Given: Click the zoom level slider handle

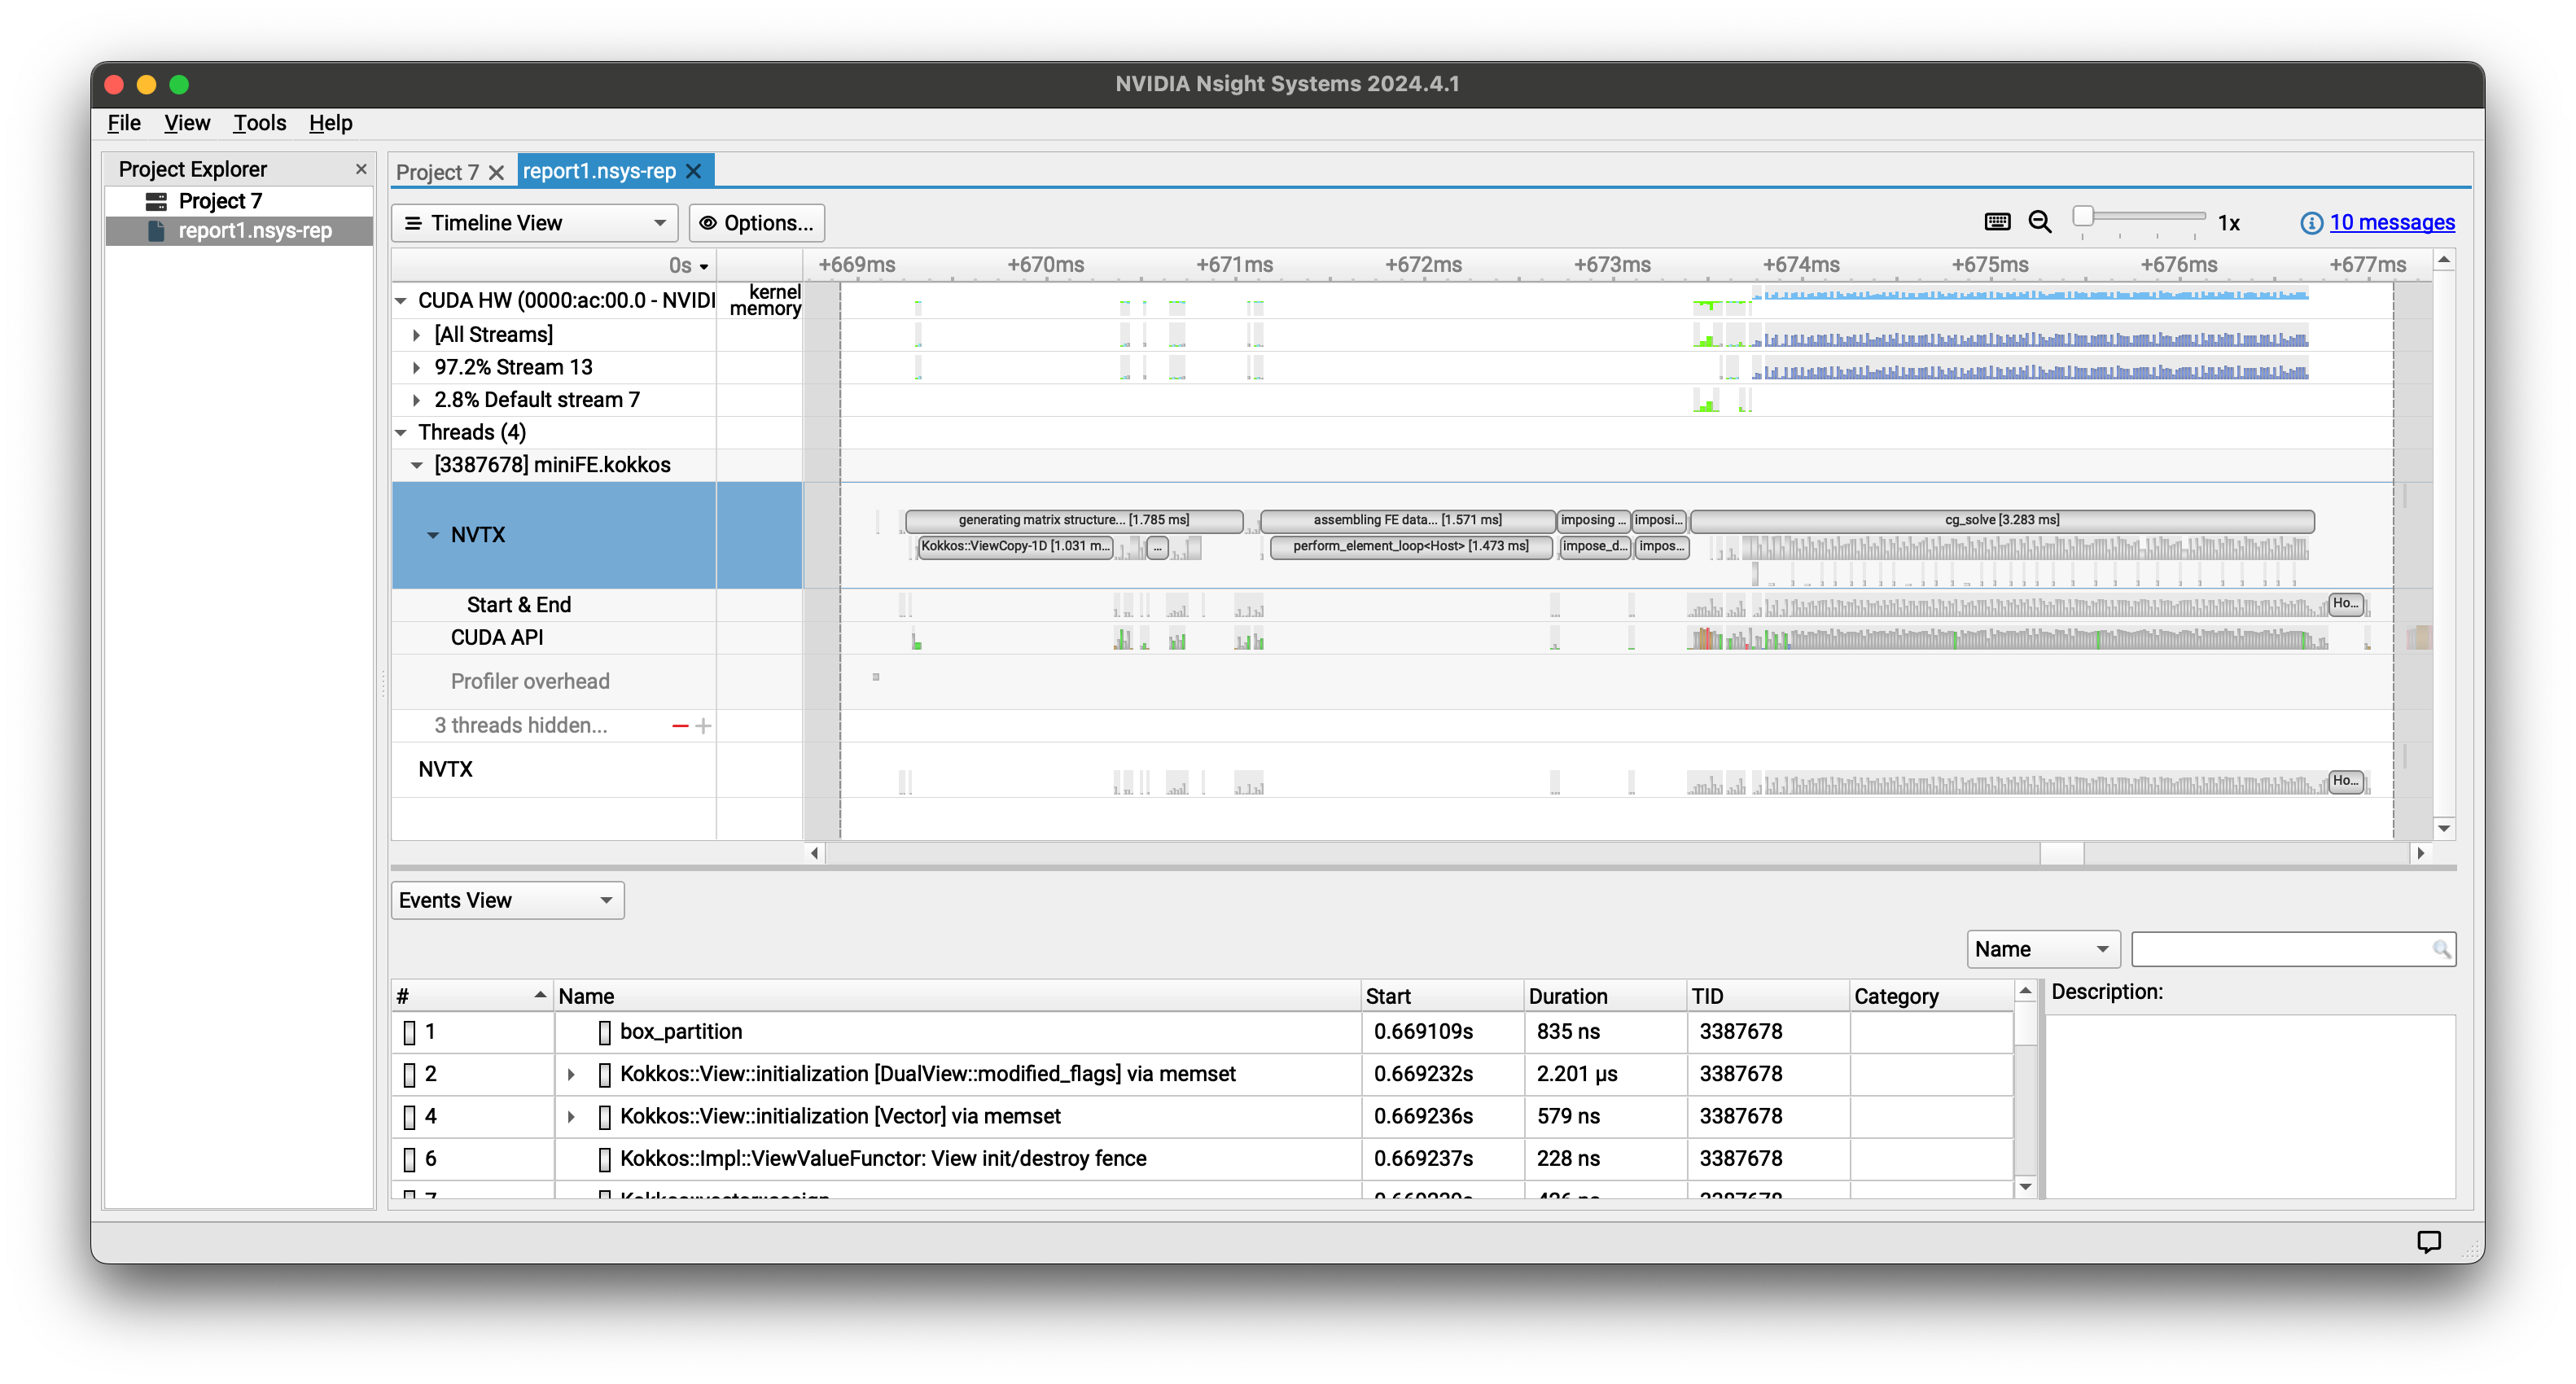Looking at the screenshot, I should (2083, 215).
